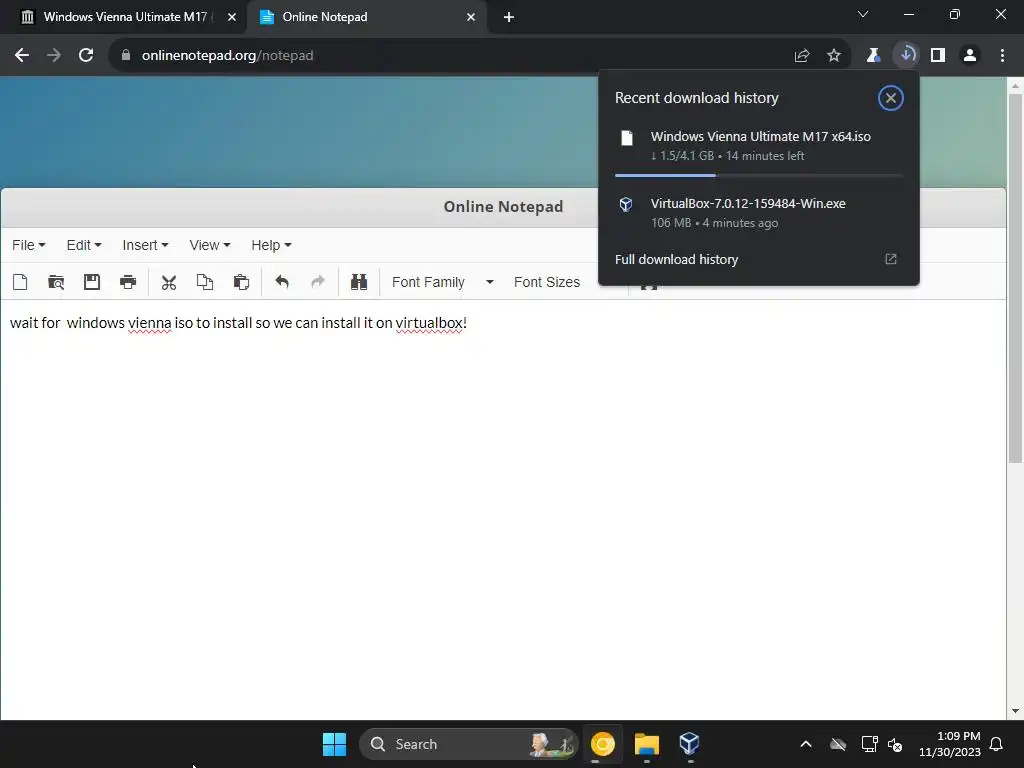
Task: Close the Windows Vienna Ultimate M17 tab
Action: pyautogui.click(x=232, y=17)
